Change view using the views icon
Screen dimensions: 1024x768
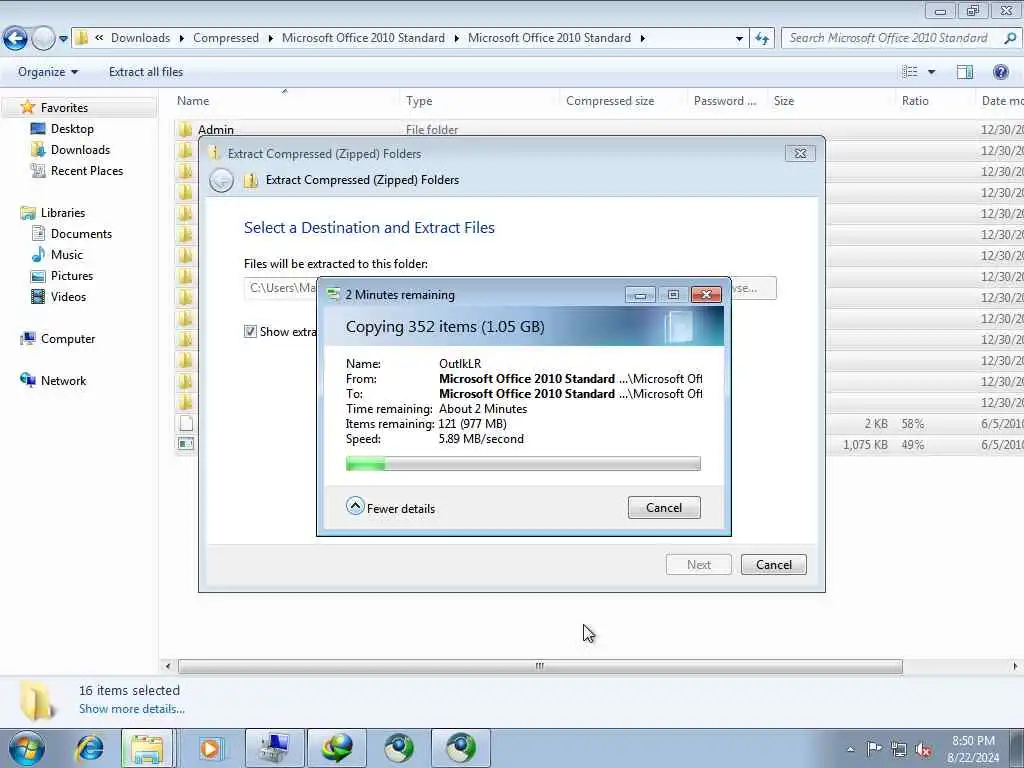[x=910, y=72]
